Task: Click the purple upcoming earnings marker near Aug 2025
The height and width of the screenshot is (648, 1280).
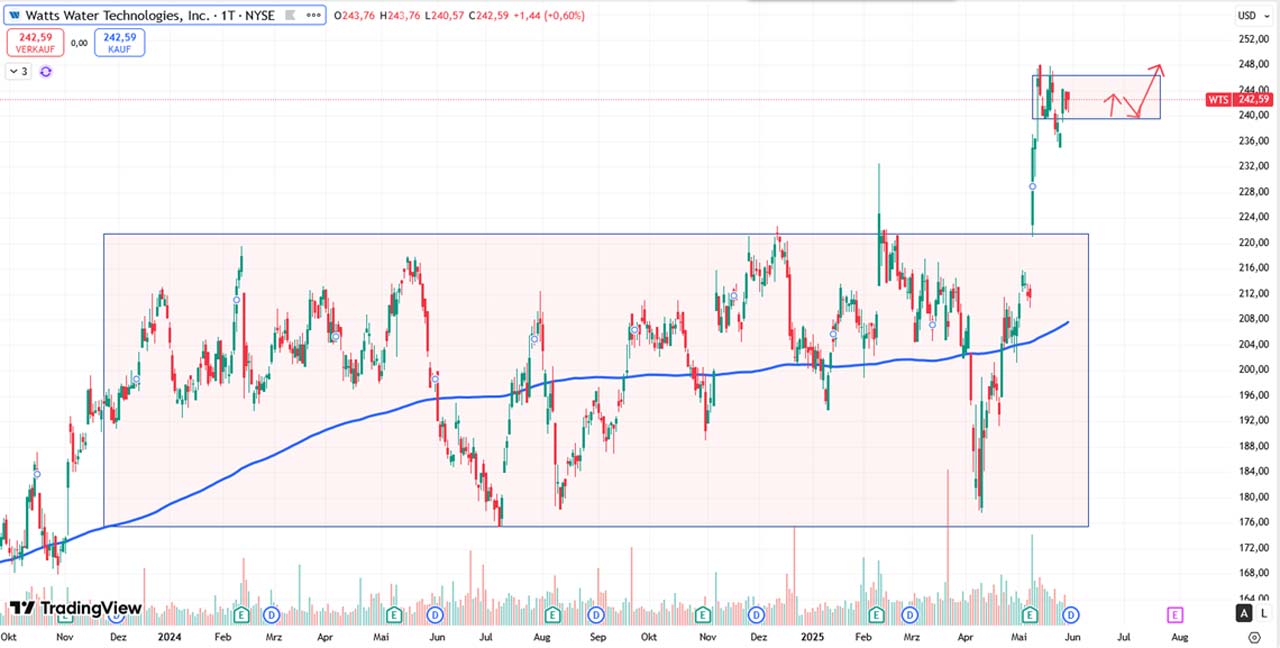Action: 1175,613
